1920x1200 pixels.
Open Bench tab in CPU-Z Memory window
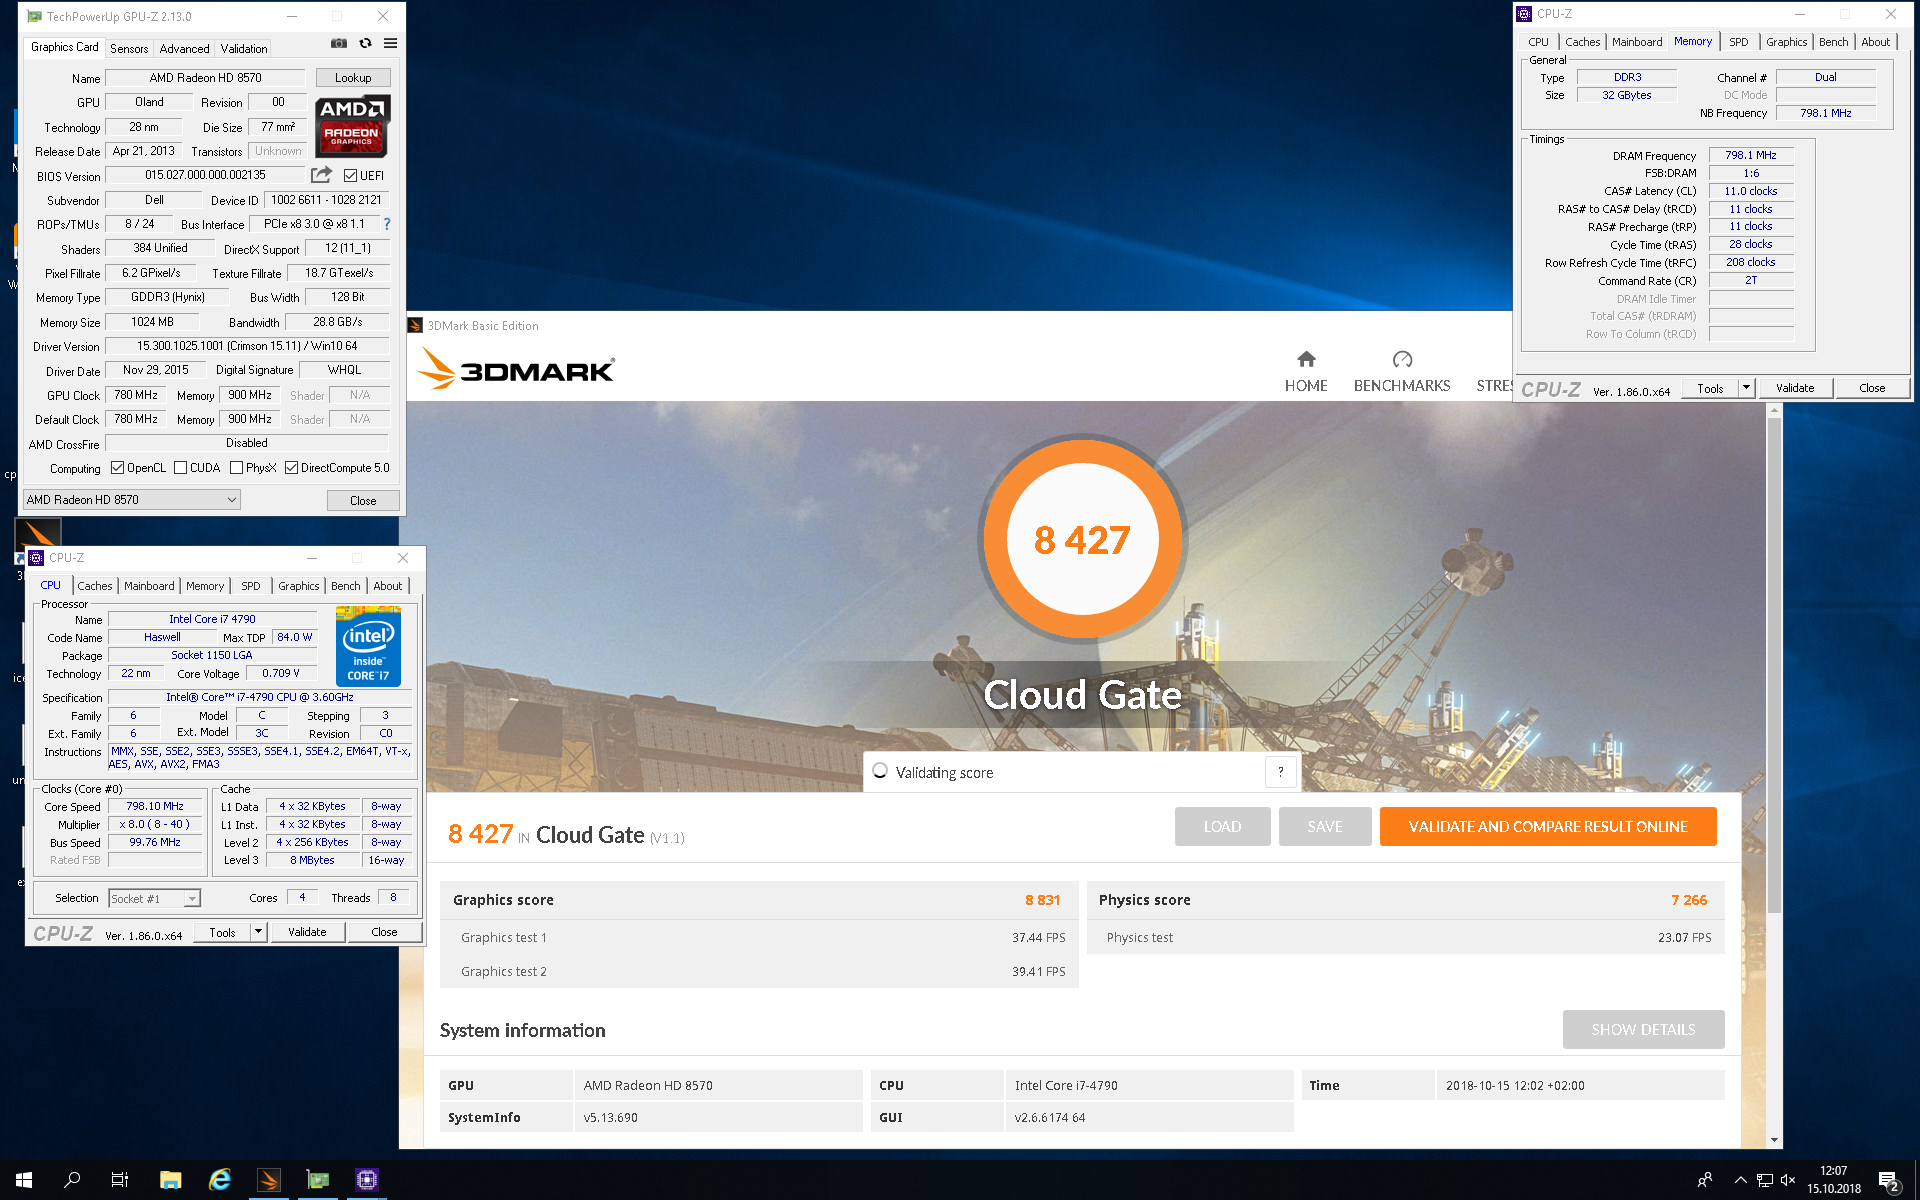1833,42
